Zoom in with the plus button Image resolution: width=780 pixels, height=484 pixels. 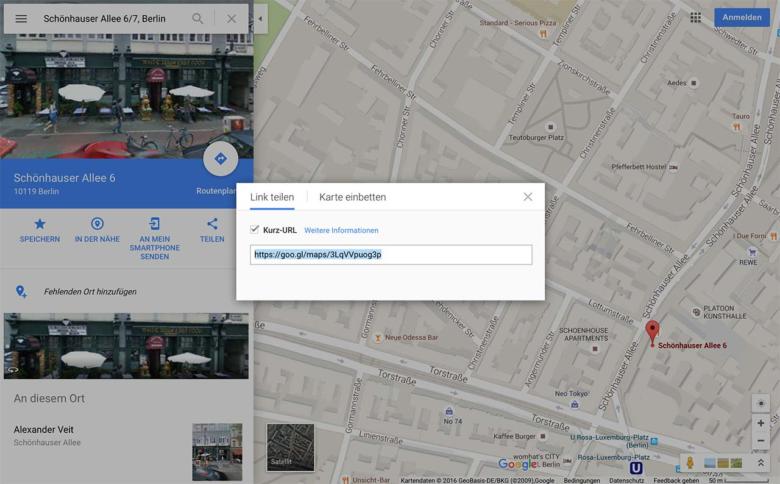[760, 423]
